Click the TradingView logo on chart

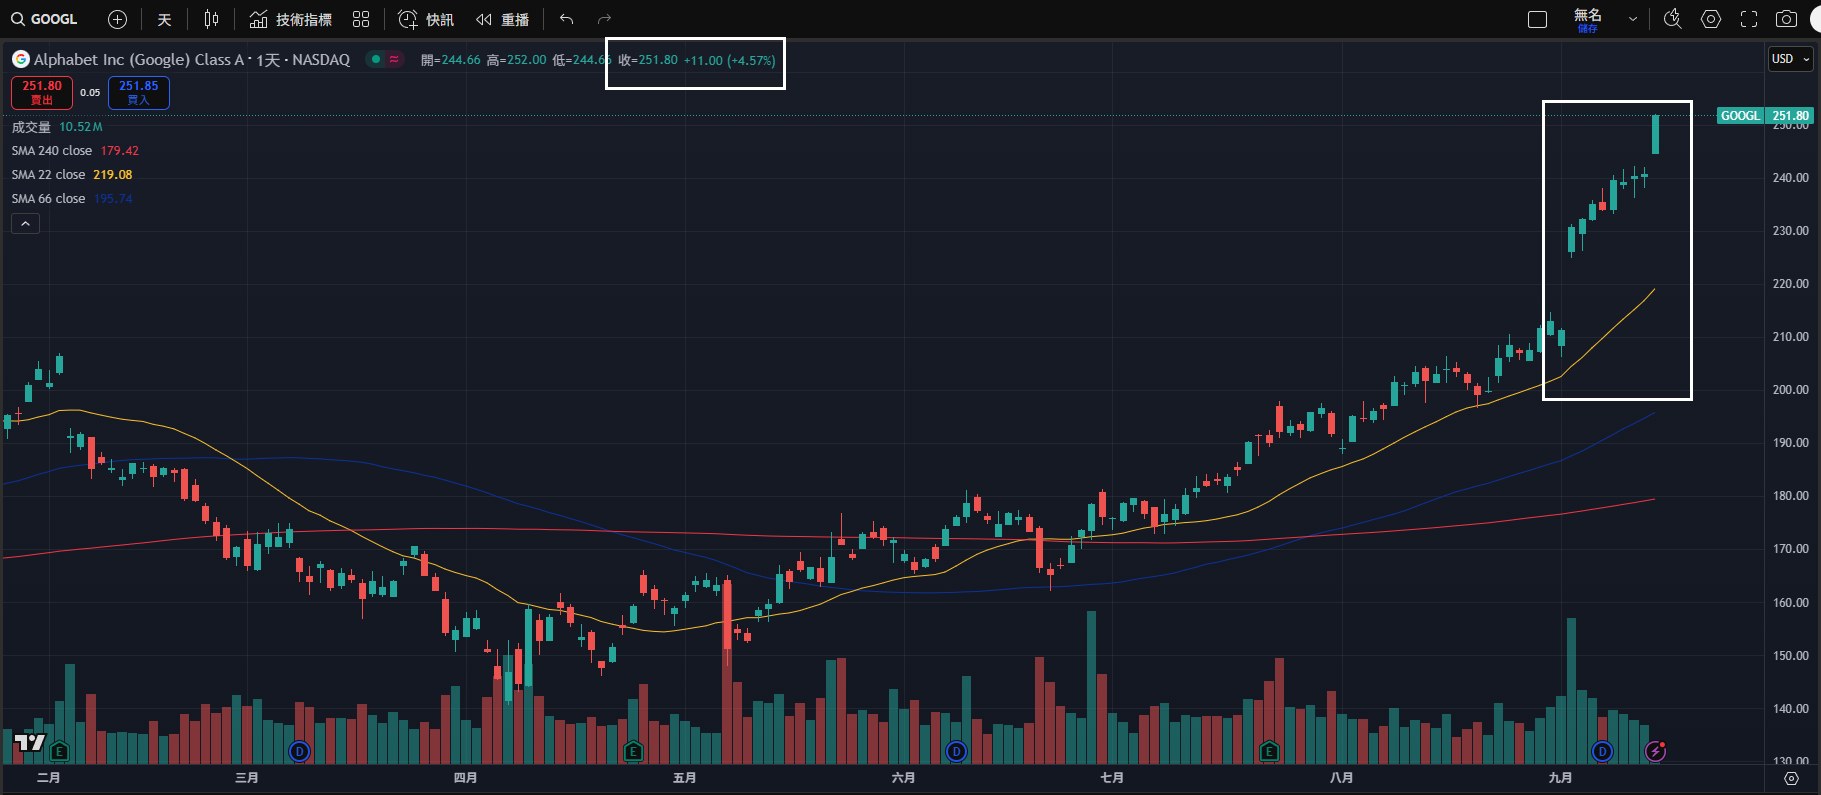[x=30, y=742]
